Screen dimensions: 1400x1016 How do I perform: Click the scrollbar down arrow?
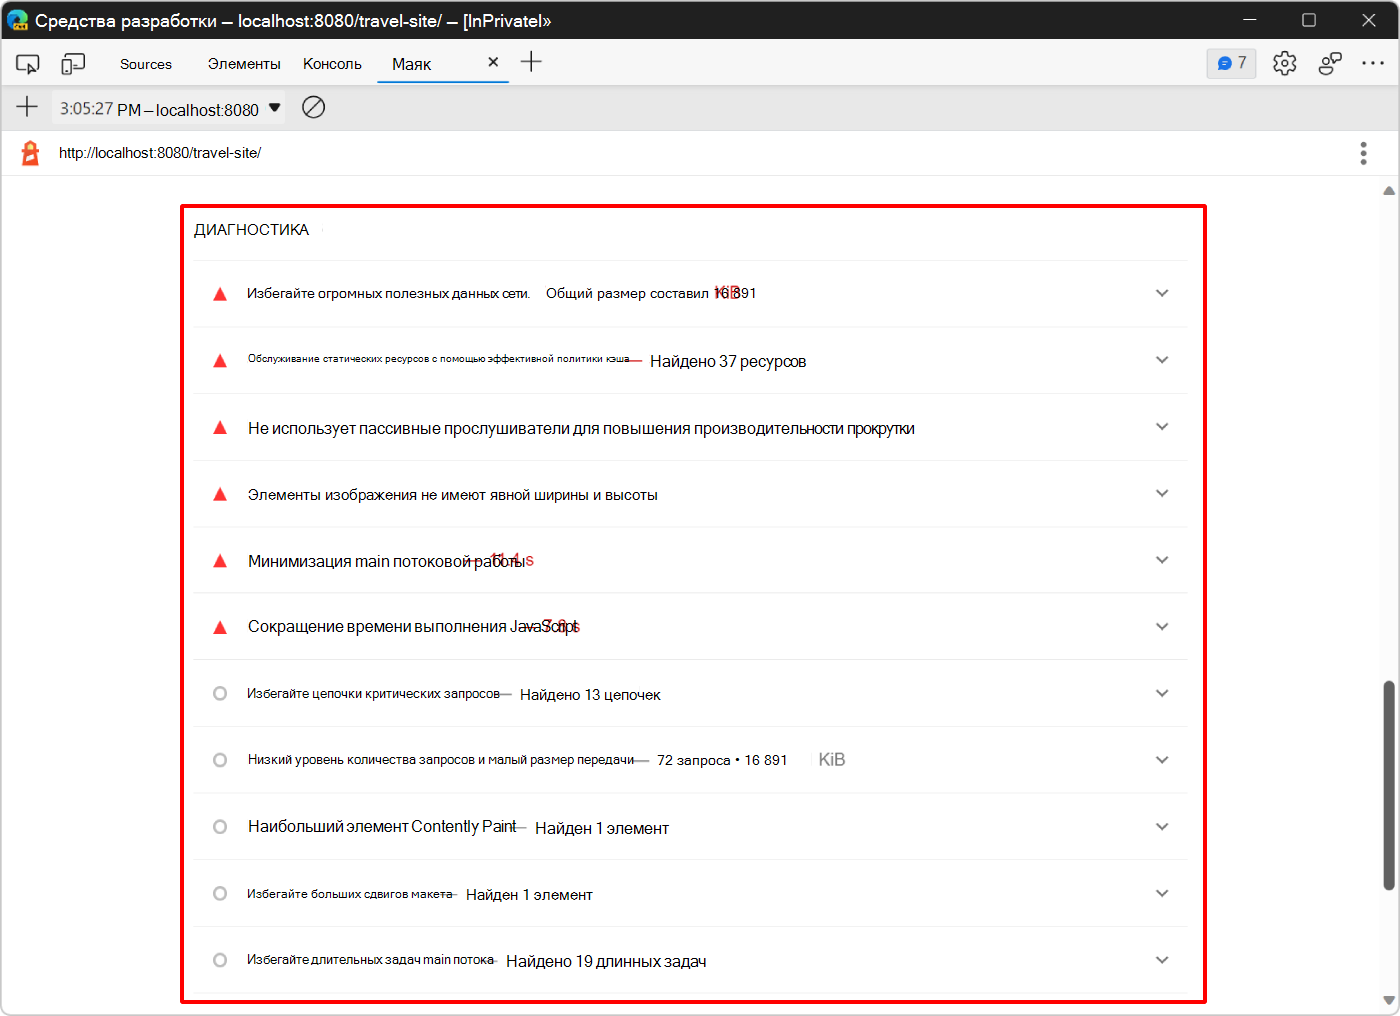[1389, 1000]
